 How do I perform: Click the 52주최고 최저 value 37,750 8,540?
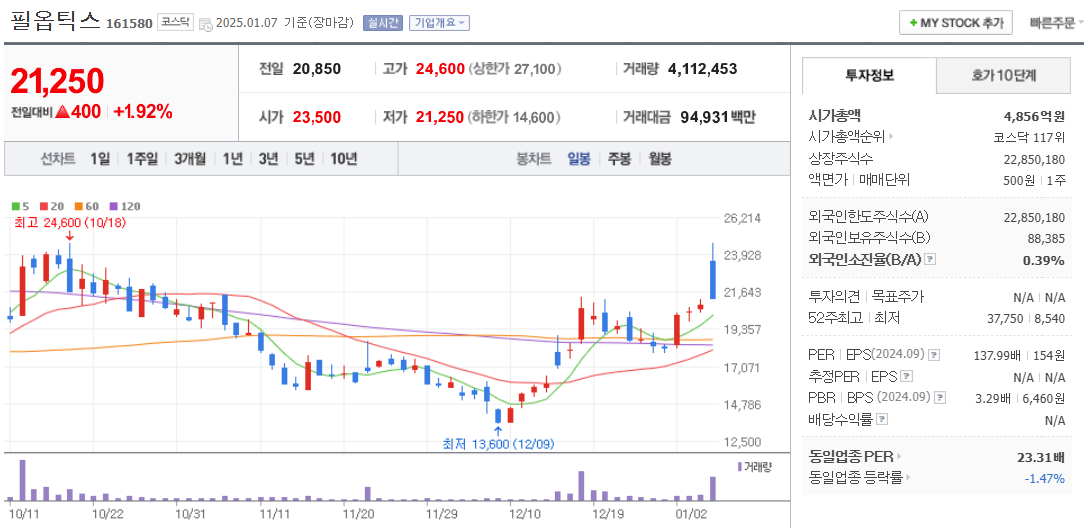[x=1023, y=318]
